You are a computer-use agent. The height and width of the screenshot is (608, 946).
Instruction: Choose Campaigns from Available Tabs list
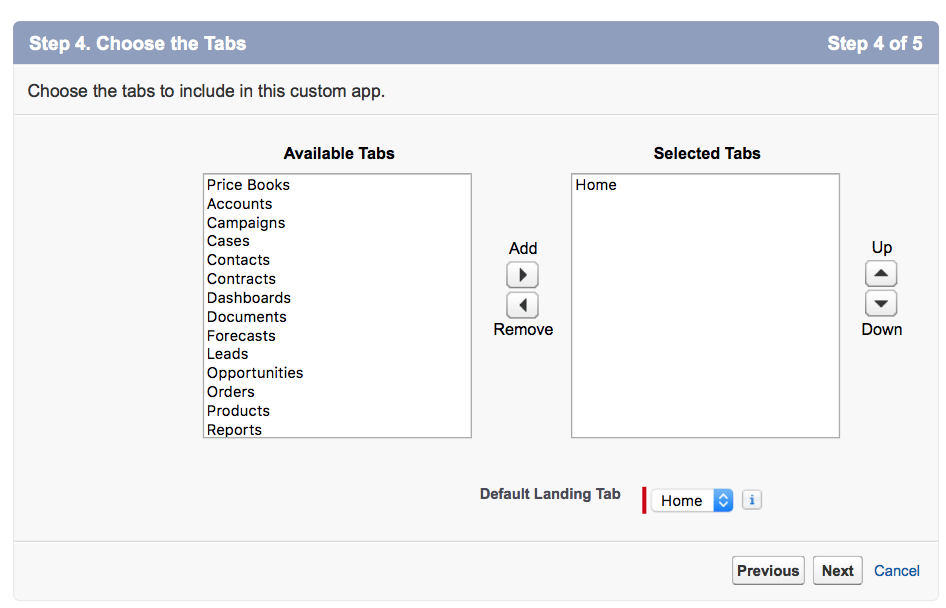337,223
